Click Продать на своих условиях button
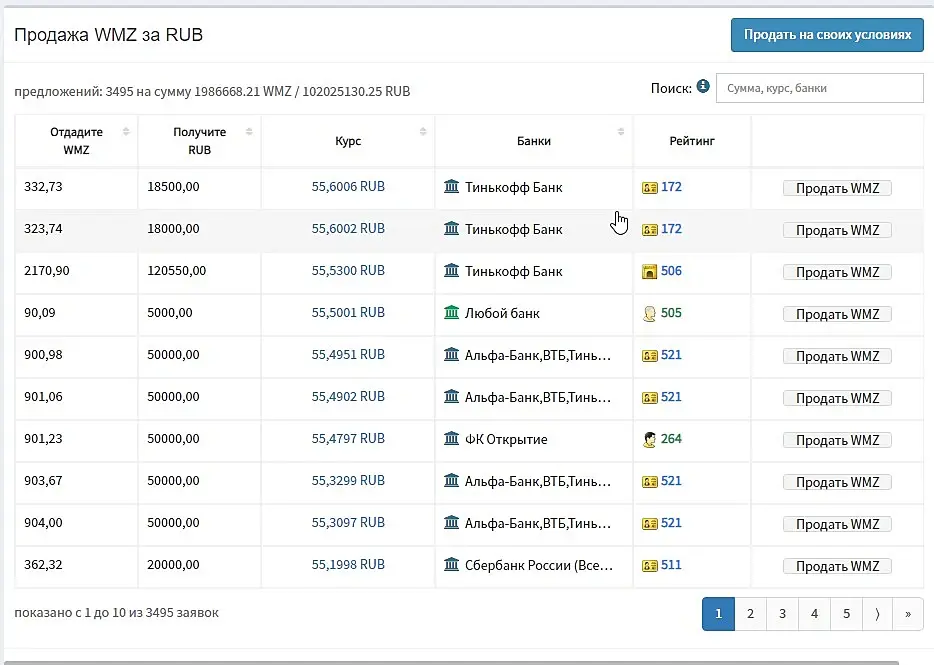 827,35
